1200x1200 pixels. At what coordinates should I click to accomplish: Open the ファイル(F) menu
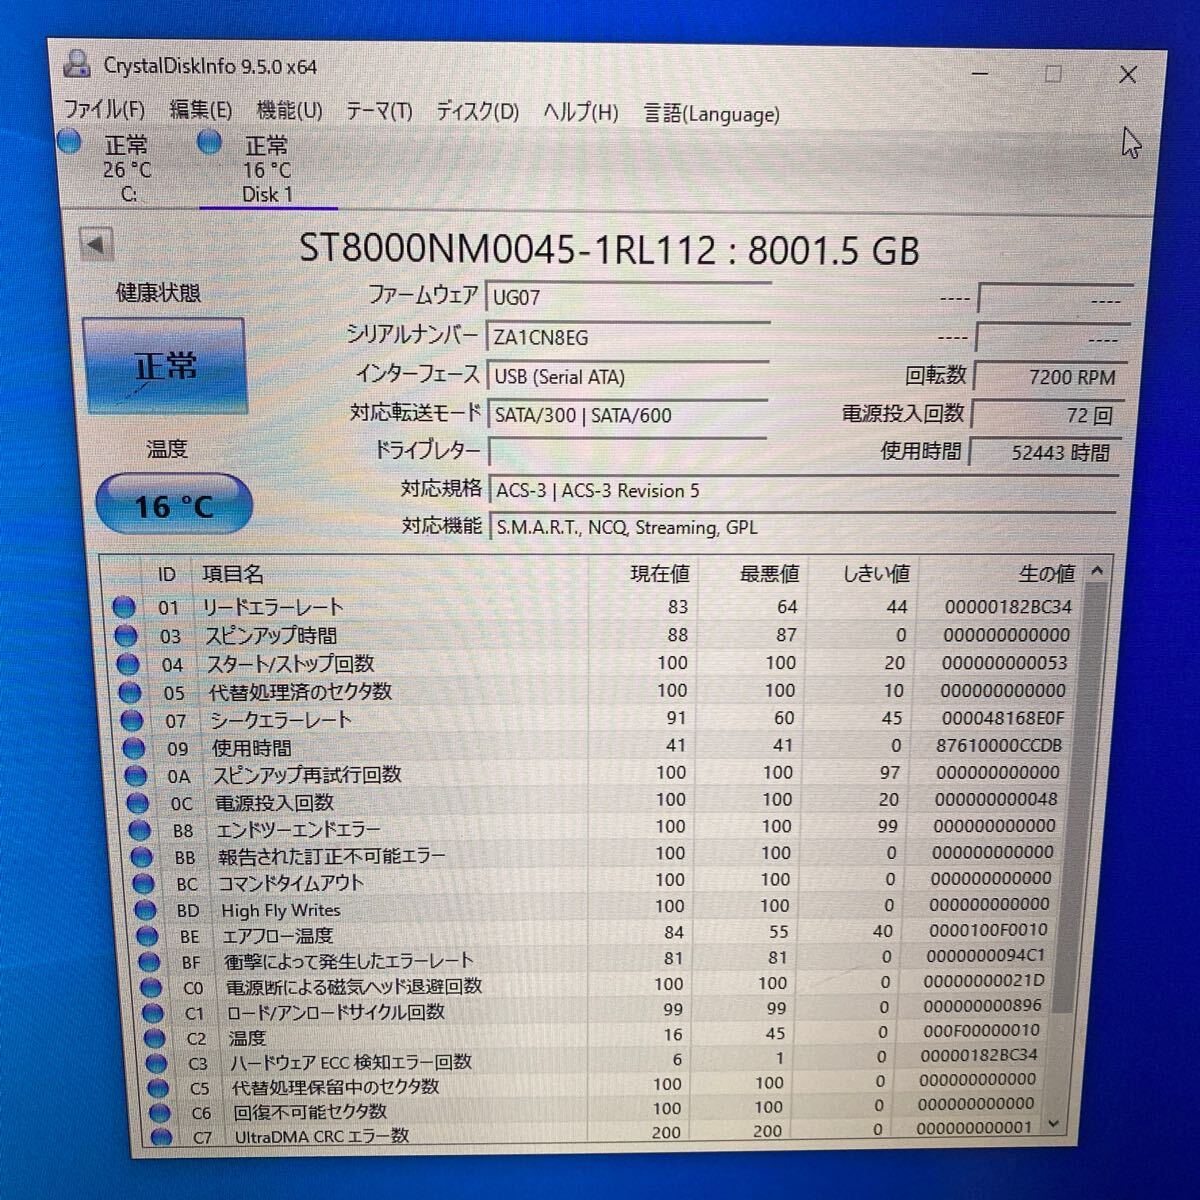(104, 109)
